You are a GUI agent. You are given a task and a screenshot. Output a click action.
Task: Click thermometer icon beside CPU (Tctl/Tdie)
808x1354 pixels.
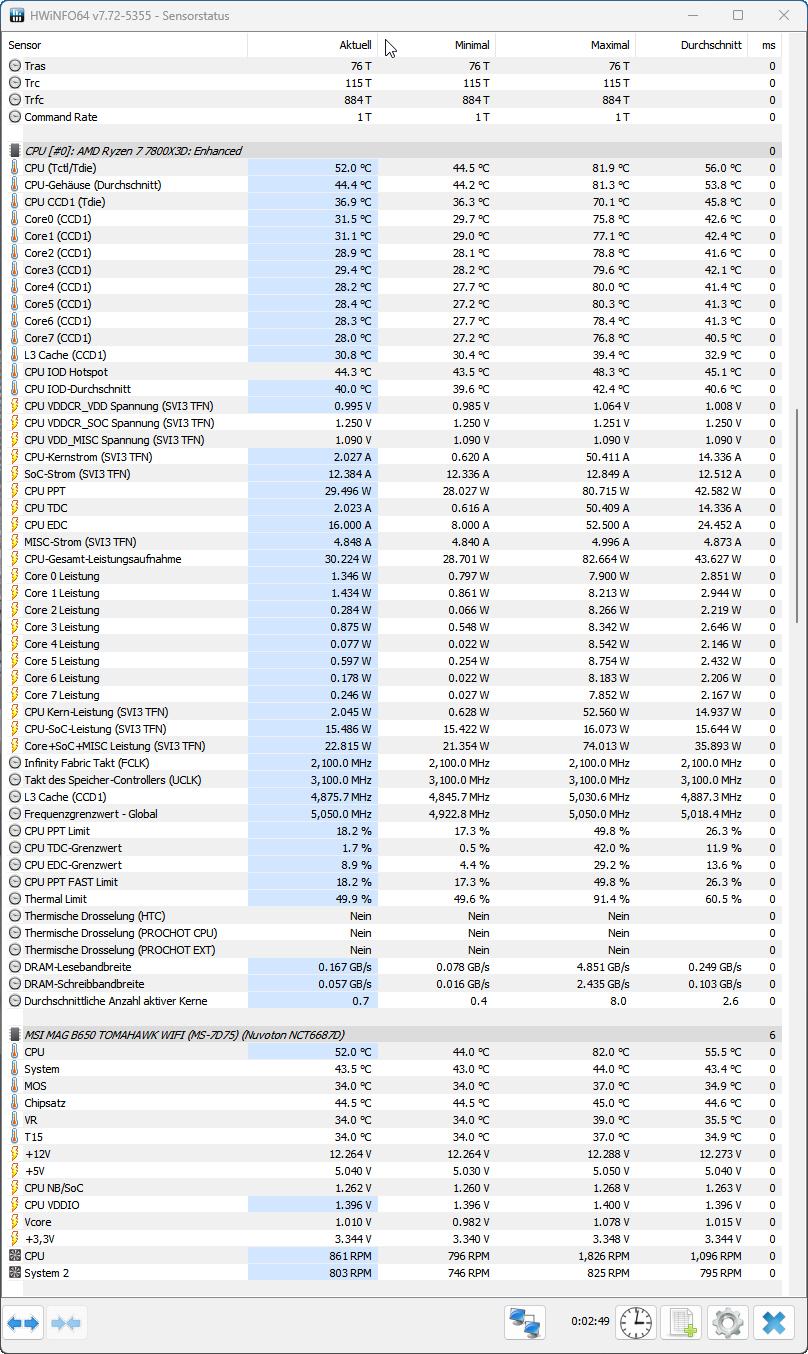click(15, 168)
